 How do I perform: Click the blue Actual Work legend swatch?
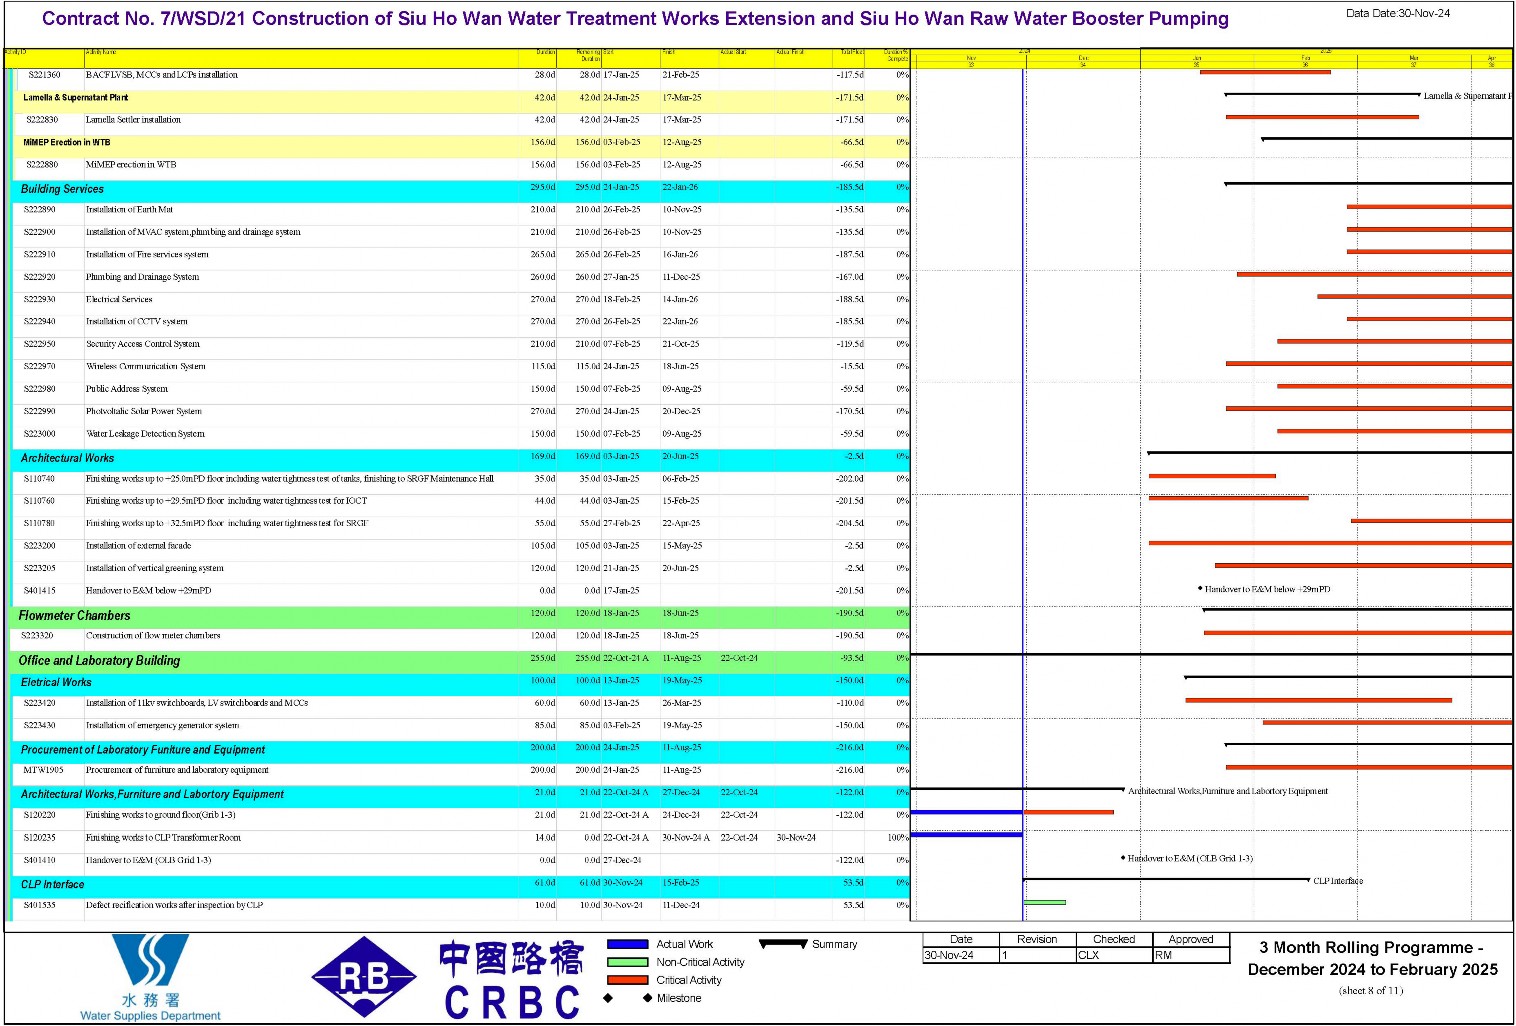(628, 944)
